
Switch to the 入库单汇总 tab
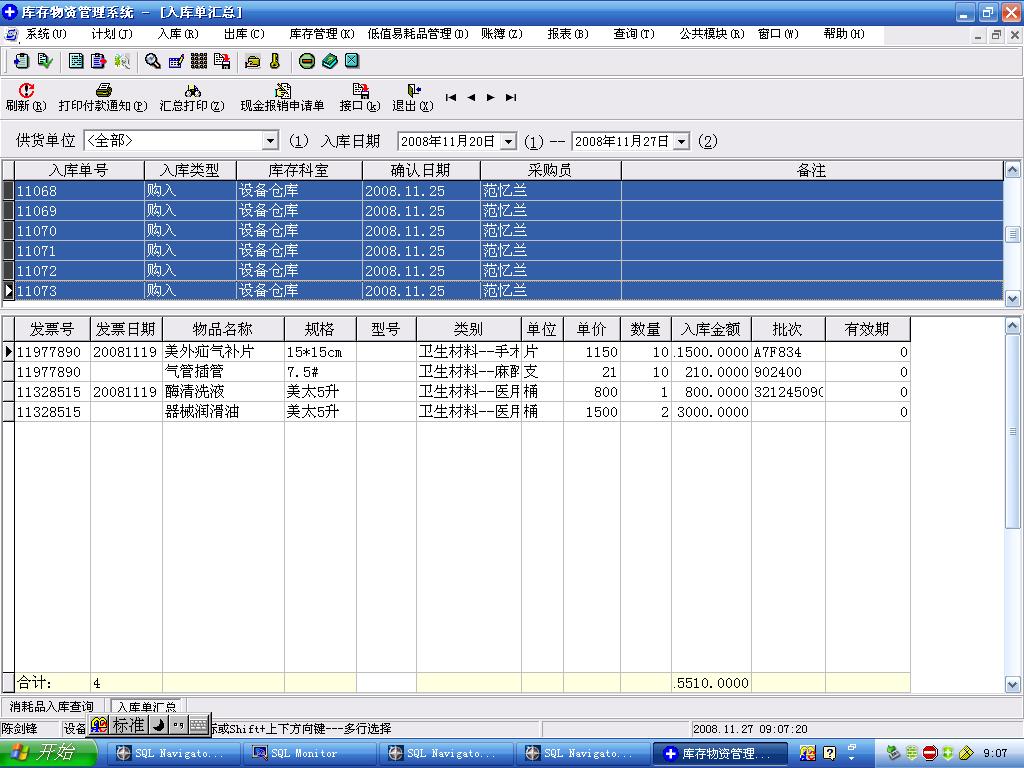[147, 707]
